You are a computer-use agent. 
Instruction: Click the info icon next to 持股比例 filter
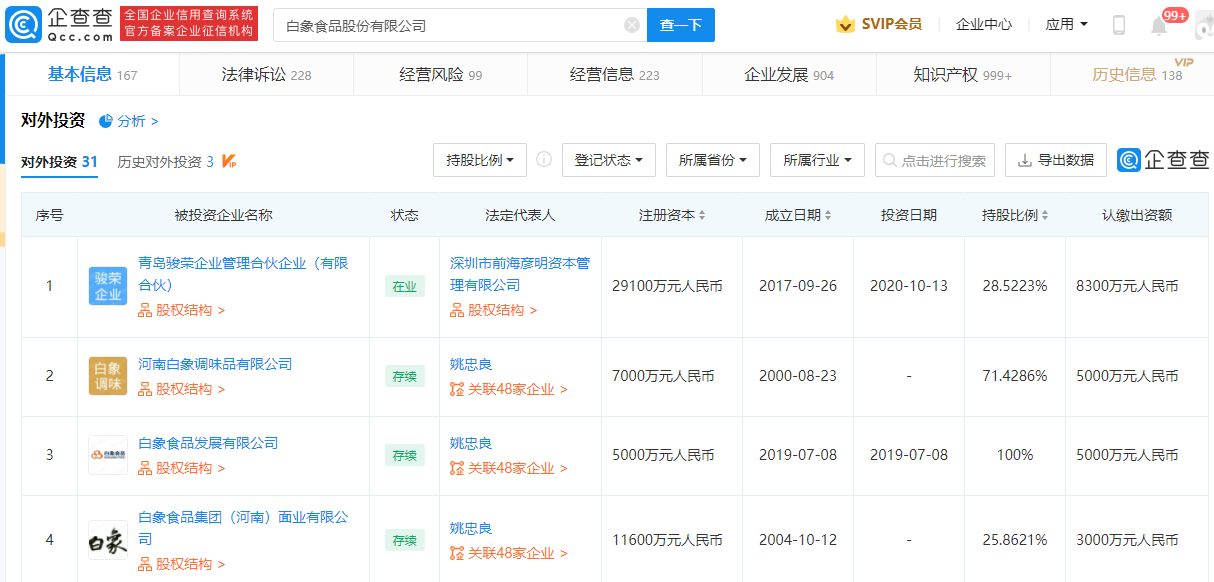point(544,160)
